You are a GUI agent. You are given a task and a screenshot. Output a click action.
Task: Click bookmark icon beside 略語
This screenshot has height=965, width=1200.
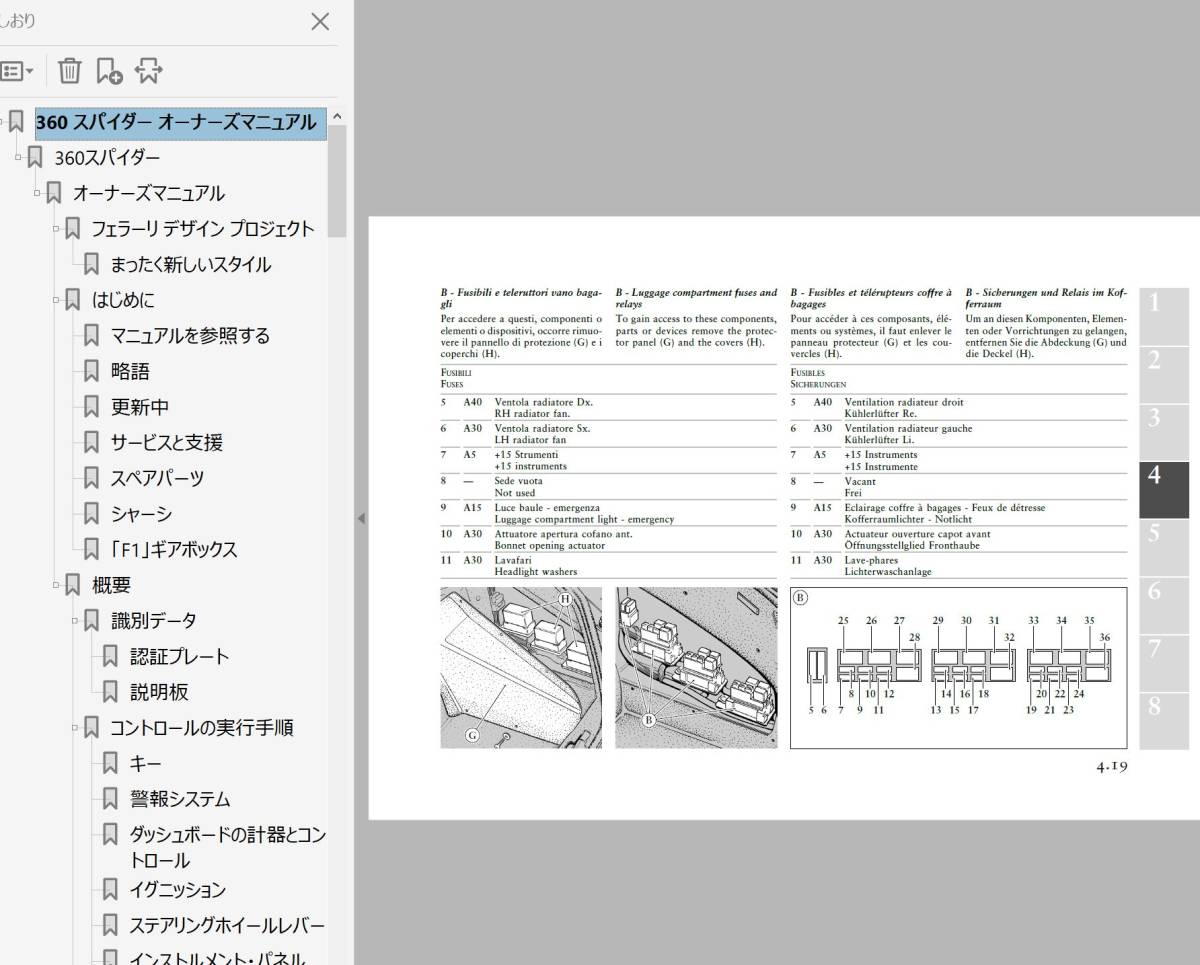click(x=91, y=372)
